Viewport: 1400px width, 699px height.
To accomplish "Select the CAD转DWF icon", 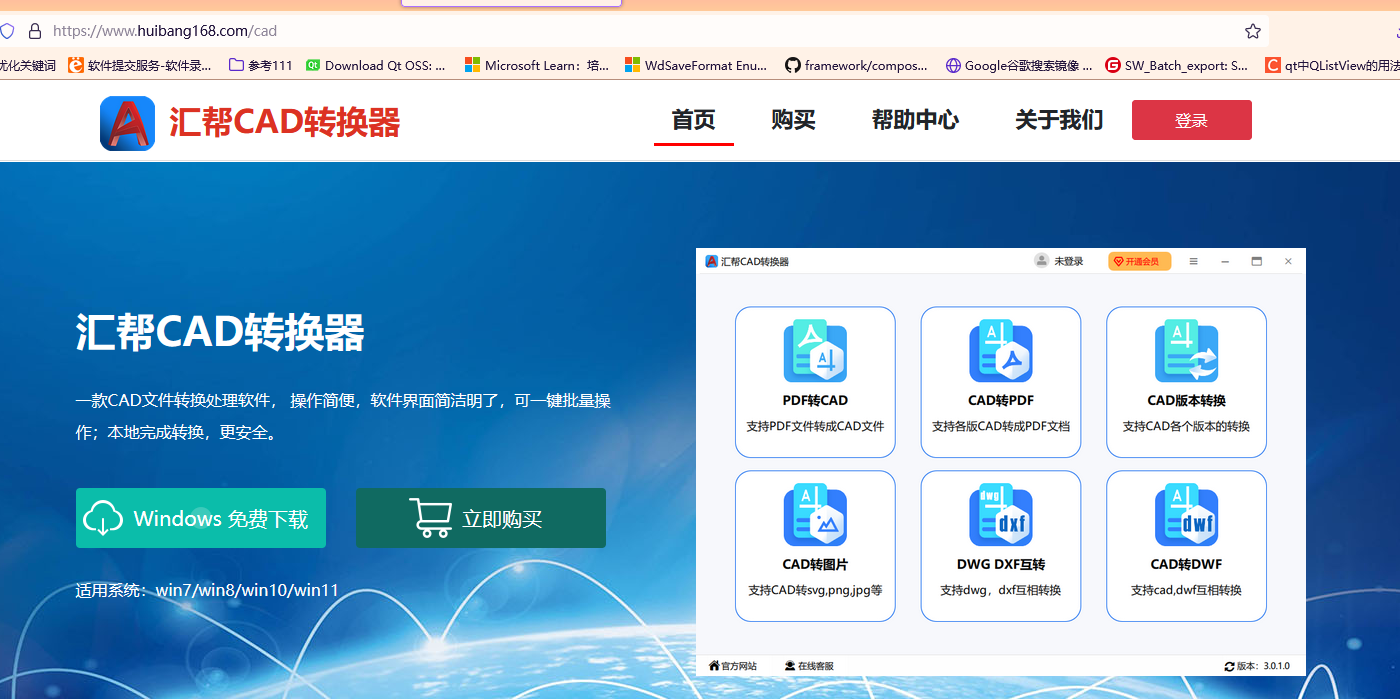I will pos(1186,515).
